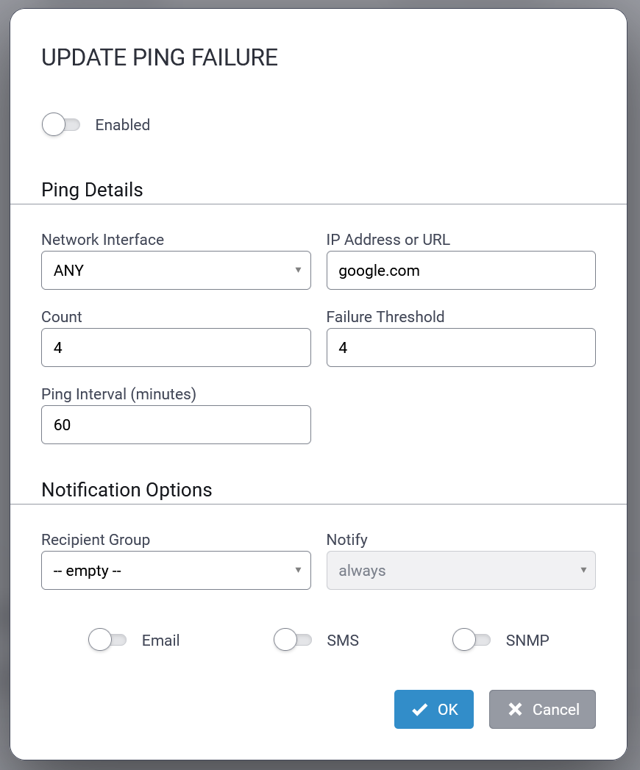Viewport: 640px width, 770px height.
Task: Confirm changes with the OK button
Action: (x=434, y=709)
